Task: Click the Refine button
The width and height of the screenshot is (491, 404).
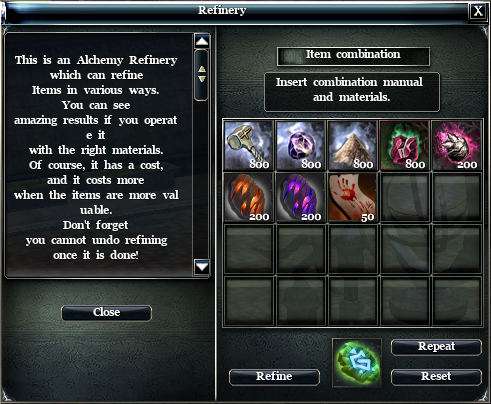Action: [274, 377]
